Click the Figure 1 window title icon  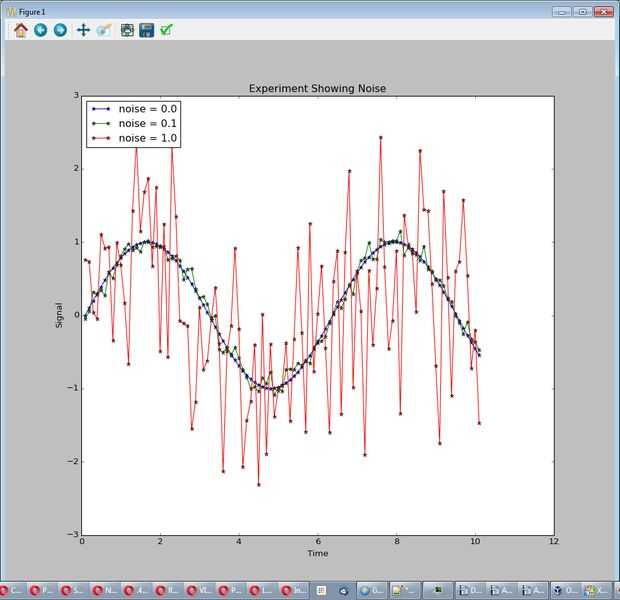point(11,12)
